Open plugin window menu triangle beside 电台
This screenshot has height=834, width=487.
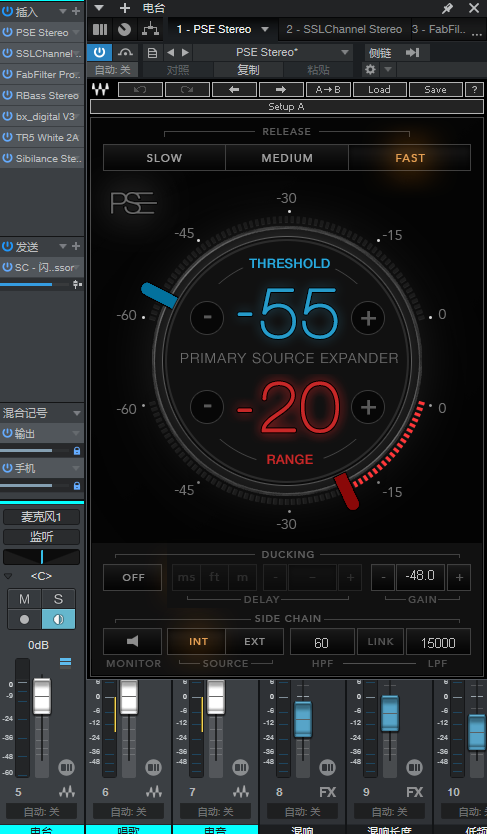[99, 8]
